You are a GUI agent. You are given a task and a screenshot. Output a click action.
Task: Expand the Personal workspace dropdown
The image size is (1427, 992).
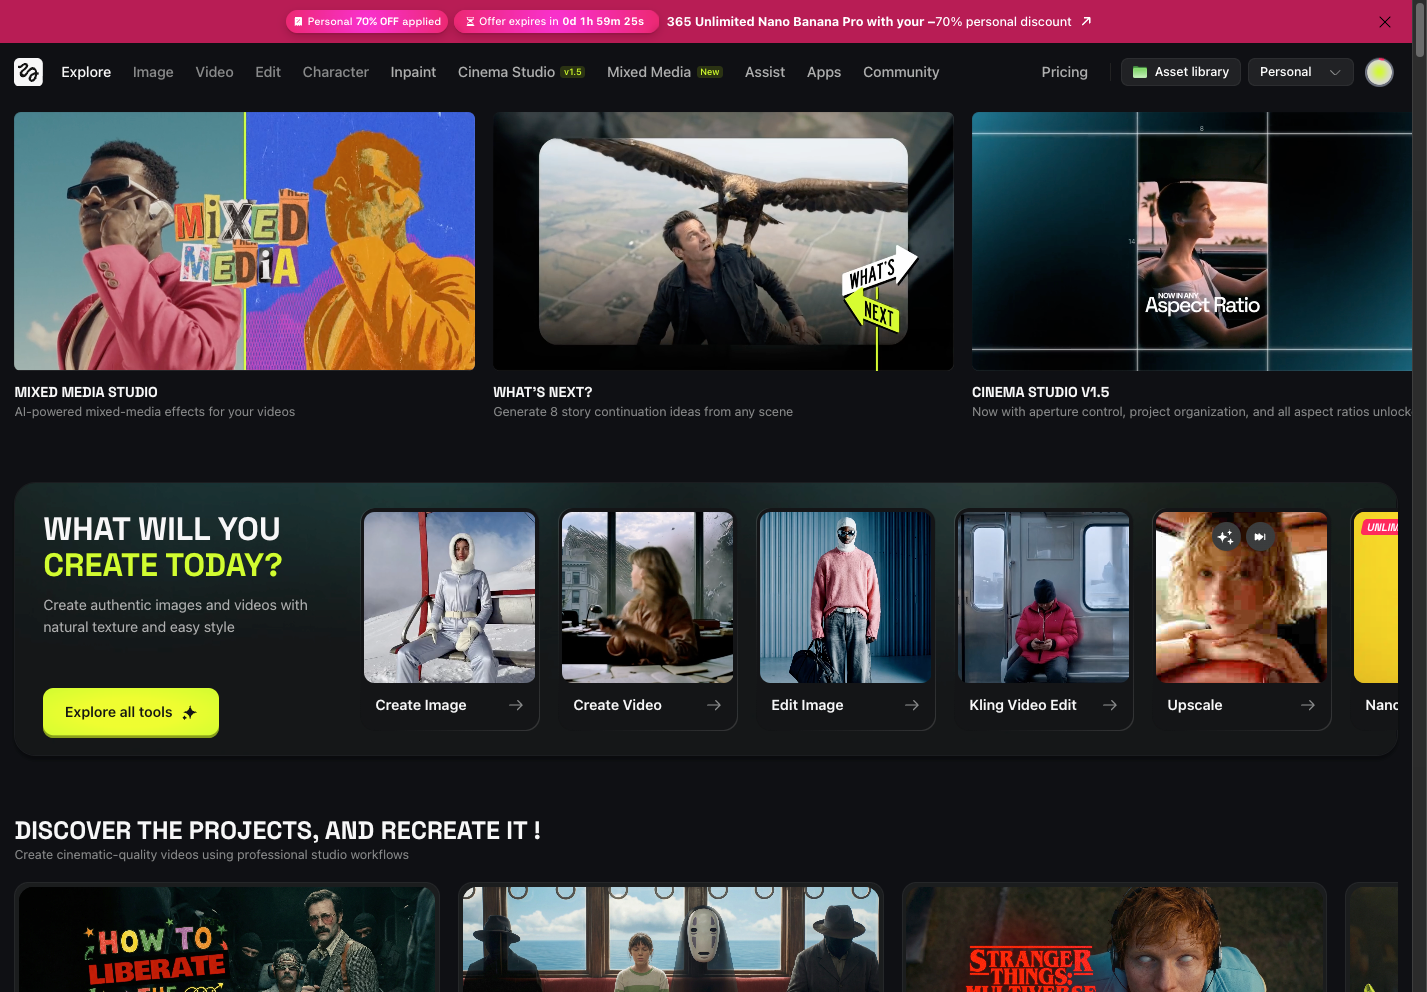click(1300, 72)
